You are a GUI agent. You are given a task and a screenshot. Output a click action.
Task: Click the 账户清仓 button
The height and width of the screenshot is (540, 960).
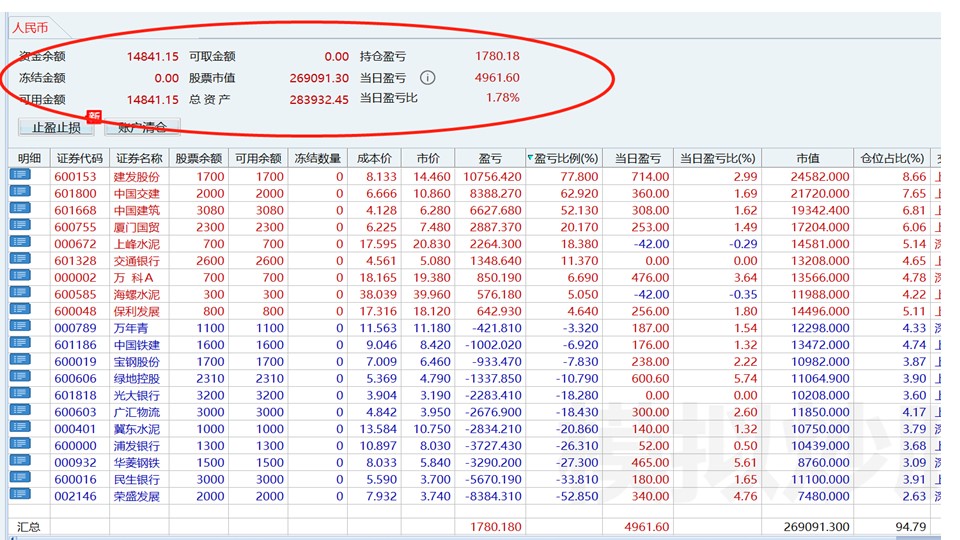point(142,127)
